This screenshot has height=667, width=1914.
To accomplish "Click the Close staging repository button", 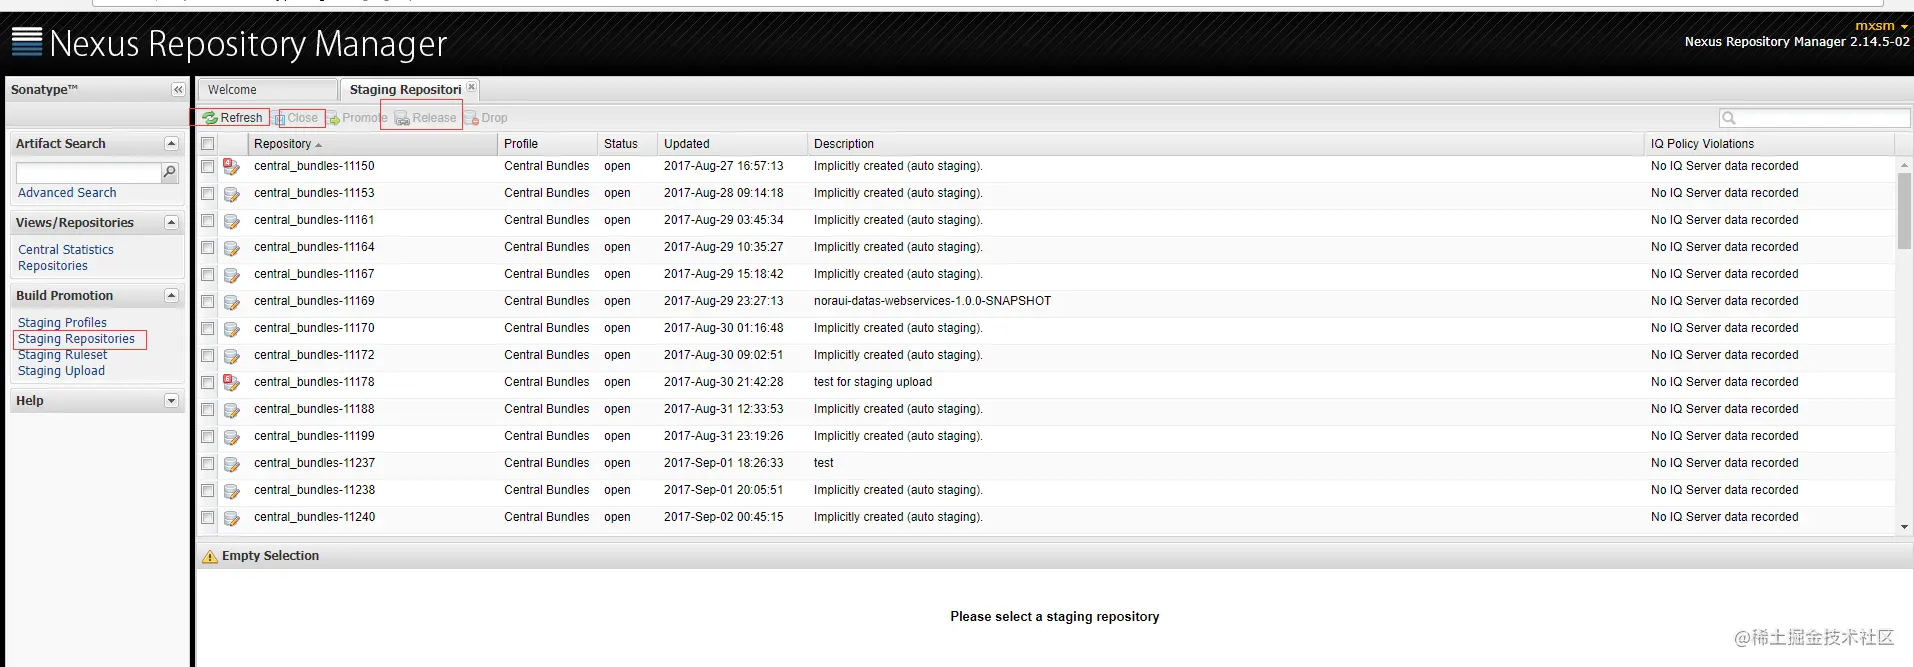I will click(x=296, y=118).
